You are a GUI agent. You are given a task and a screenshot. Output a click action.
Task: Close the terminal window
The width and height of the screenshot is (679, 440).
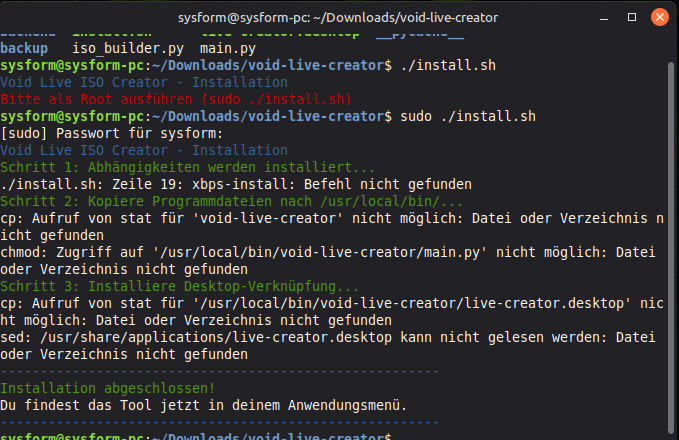tap(659, 17)
